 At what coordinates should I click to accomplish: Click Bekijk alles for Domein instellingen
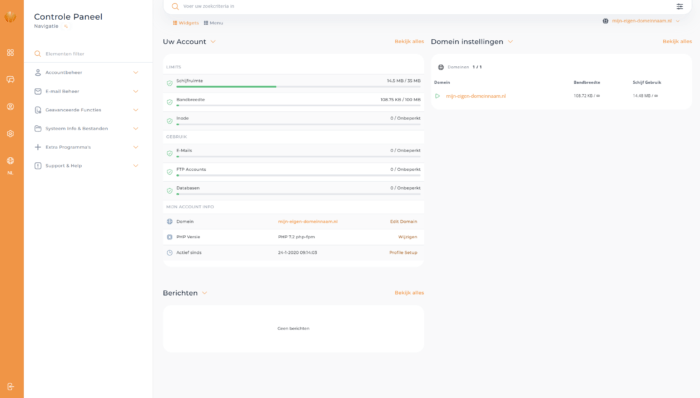coord(677,41)
